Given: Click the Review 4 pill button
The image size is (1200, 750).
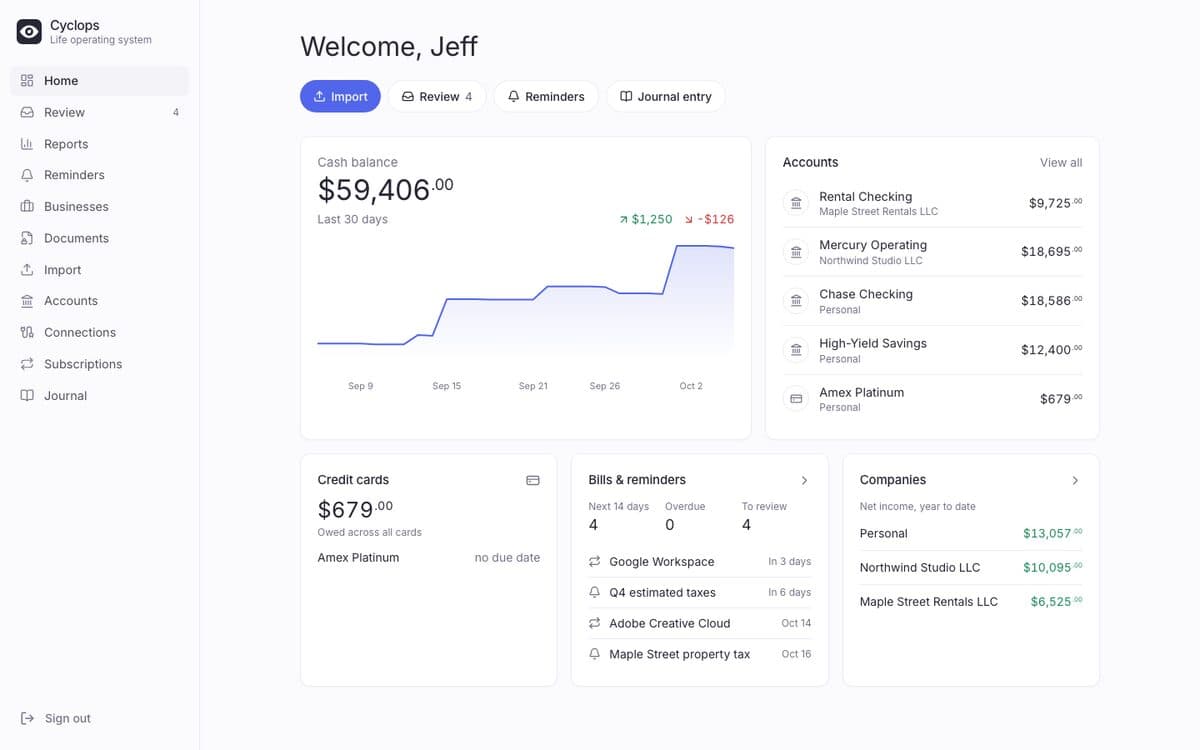Looking at the screenshot, I should point(437,96).
